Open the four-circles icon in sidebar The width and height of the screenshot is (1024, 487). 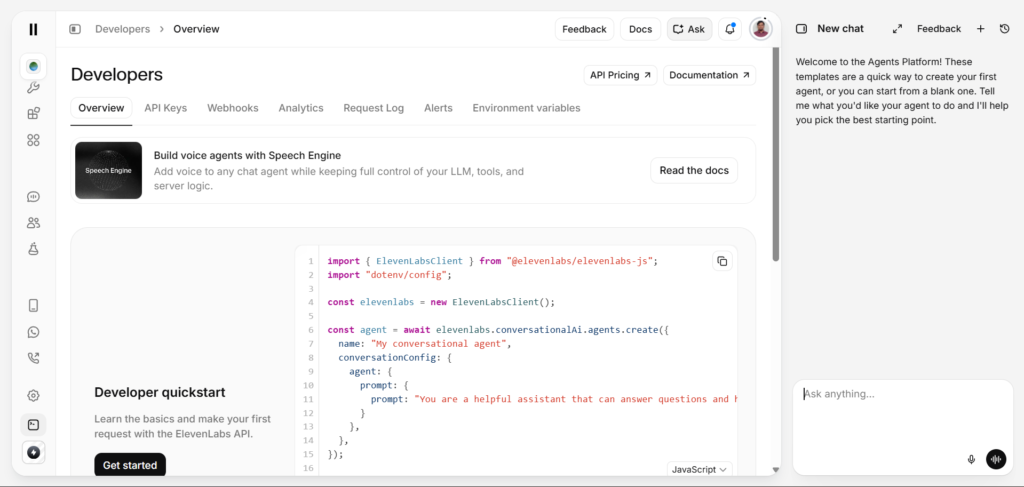coord(33,140)
